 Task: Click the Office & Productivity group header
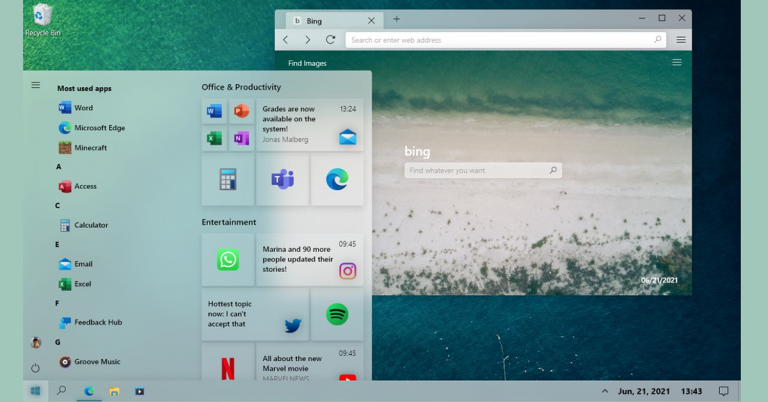click(x=241, y=87)
